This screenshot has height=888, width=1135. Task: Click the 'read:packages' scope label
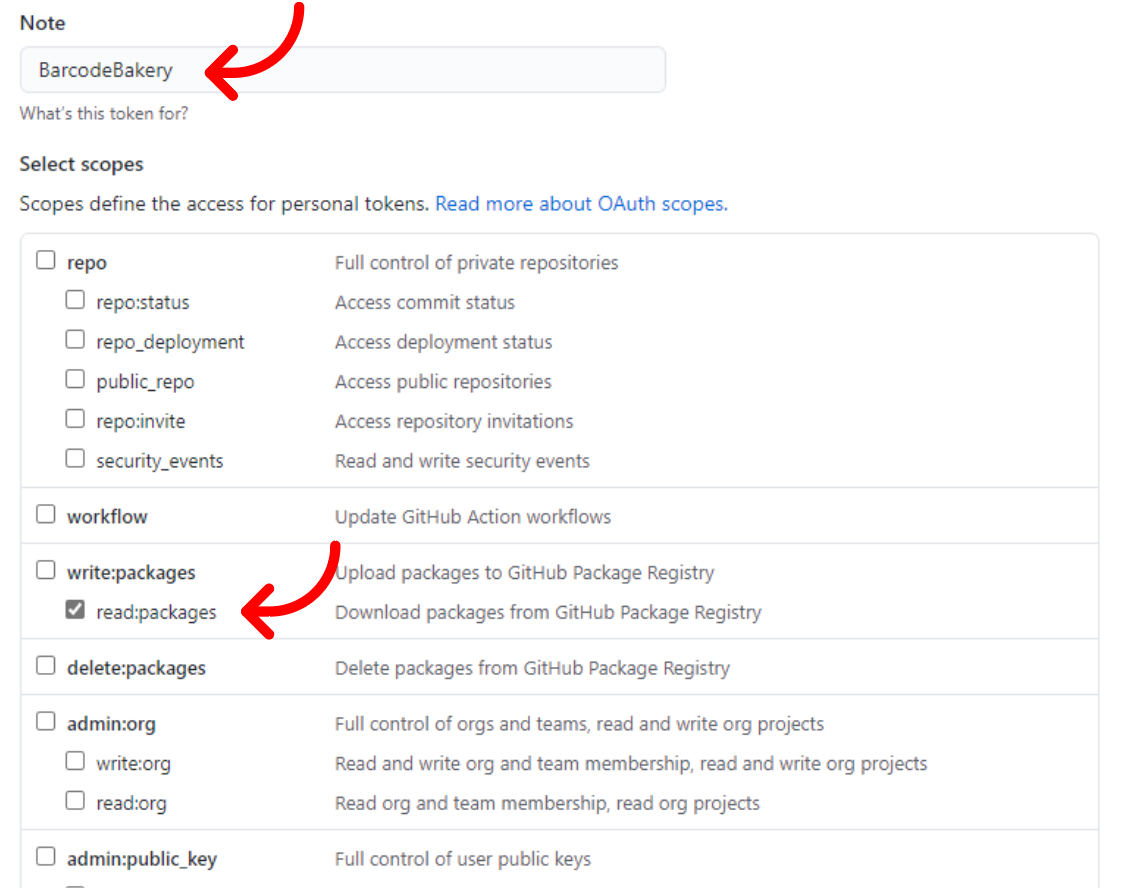[156, 613]
